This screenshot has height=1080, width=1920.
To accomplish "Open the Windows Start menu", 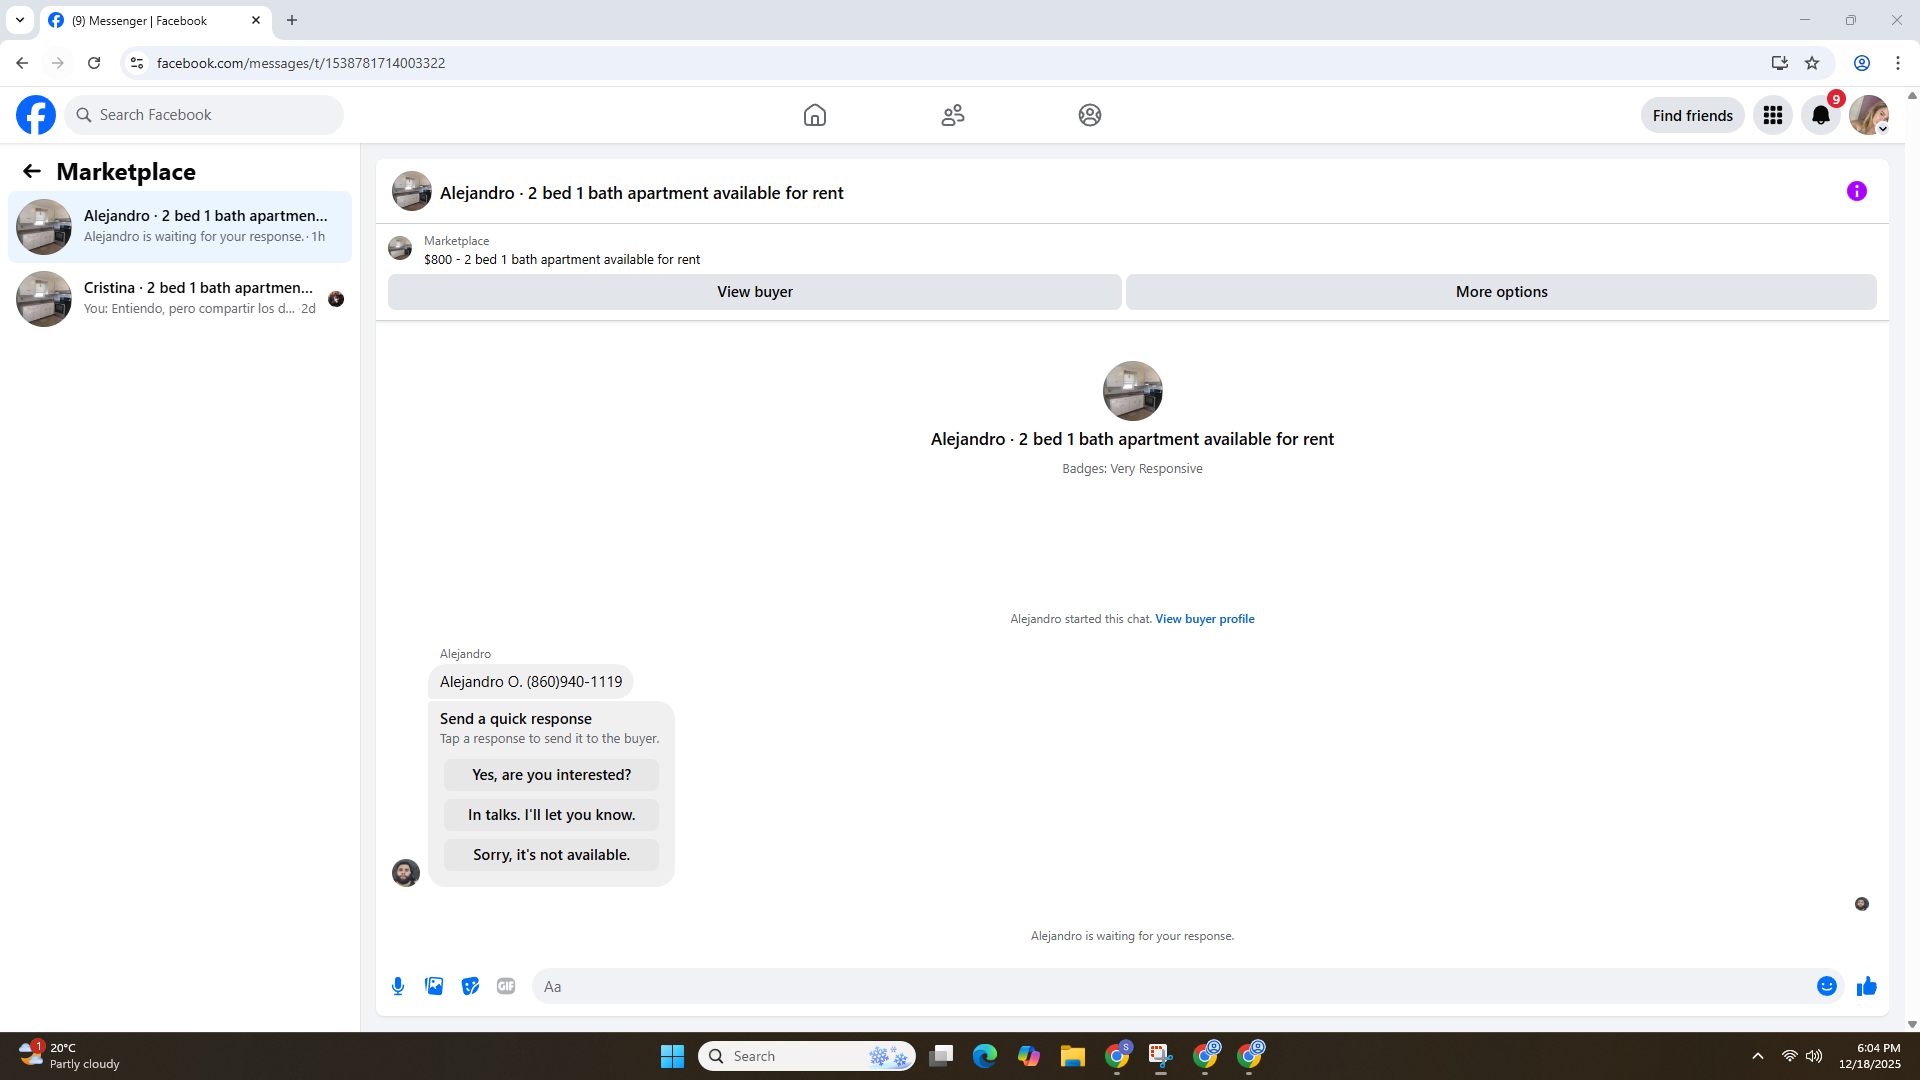I will click(672, 1056).
